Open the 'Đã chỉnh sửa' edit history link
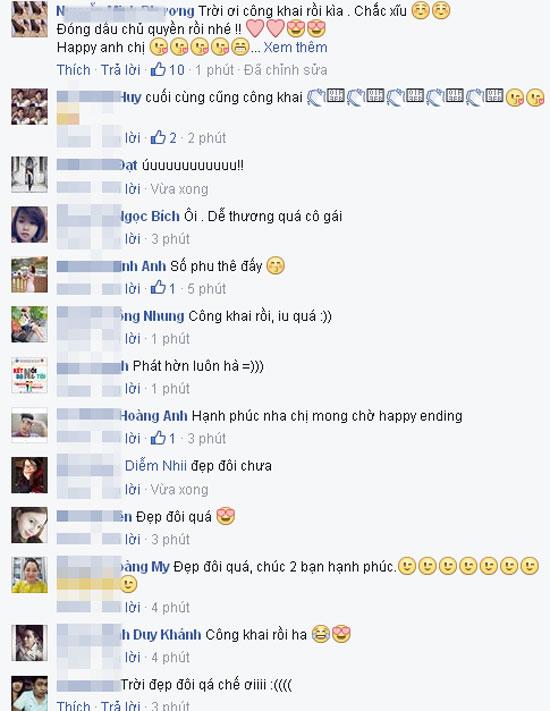The width and height of the screenshot is (550, 711). [x=285, y=70]
